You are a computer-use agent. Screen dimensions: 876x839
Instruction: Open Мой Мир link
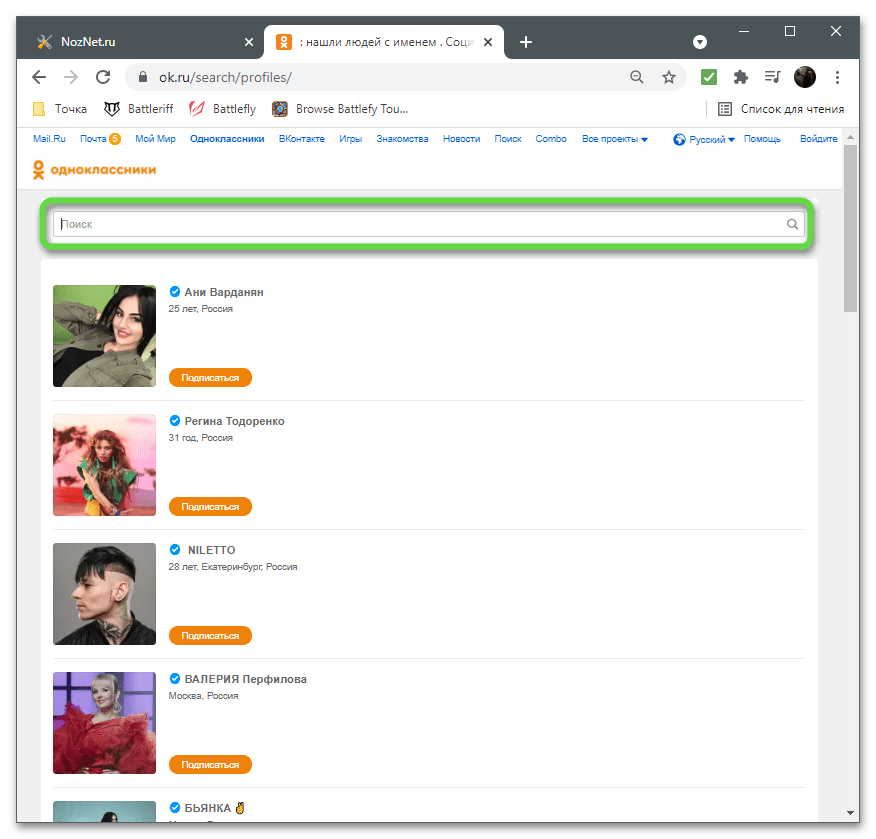[x=155, y=139]
